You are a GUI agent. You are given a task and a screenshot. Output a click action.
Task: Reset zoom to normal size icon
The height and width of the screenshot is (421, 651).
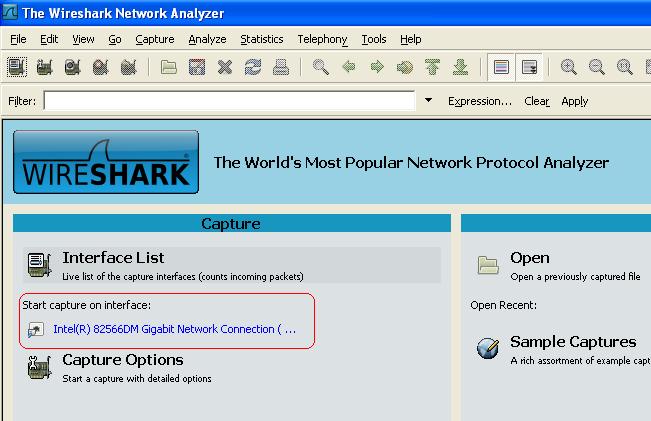[624, 67]
